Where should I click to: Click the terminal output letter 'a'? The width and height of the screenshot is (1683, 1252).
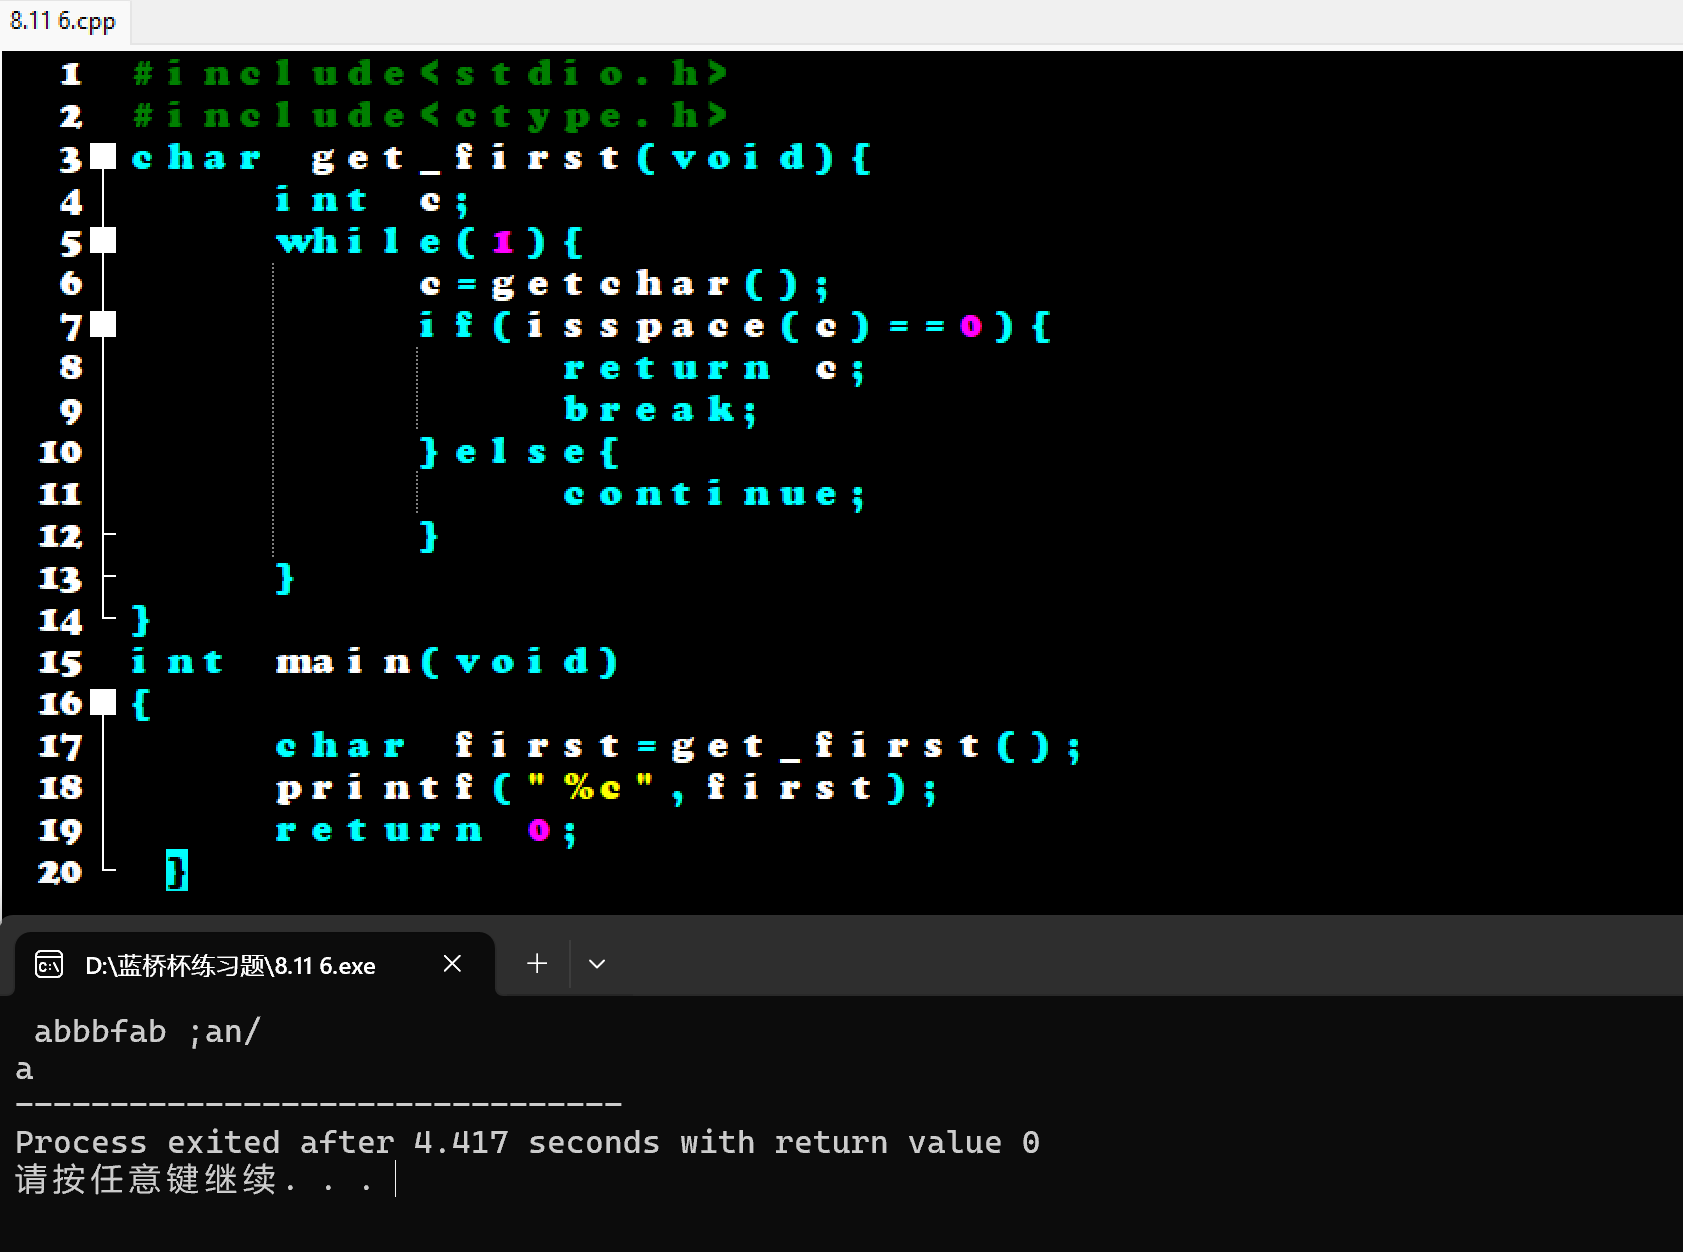click(24, 1070)
